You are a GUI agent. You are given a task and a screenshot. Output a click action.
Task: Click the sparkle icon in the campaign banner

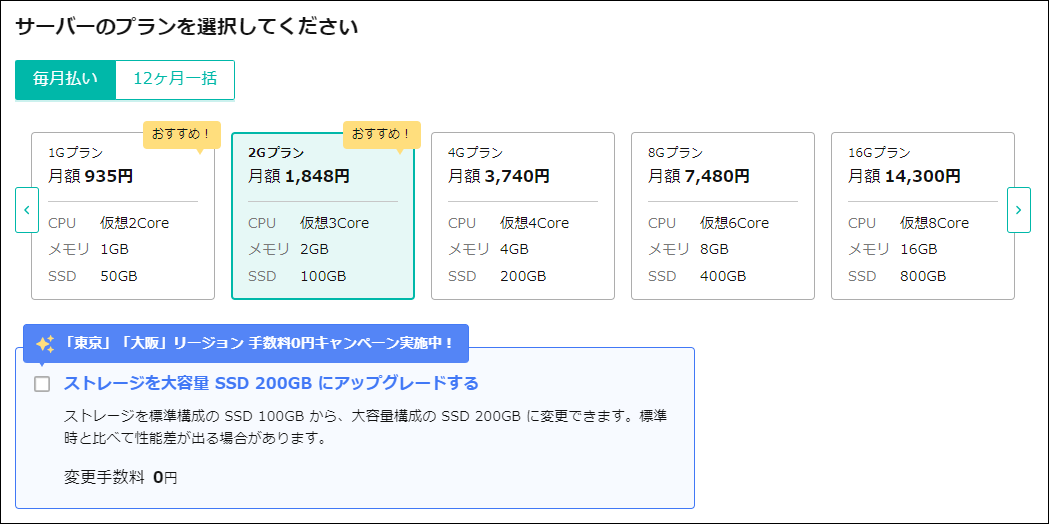tap(45, 343)
